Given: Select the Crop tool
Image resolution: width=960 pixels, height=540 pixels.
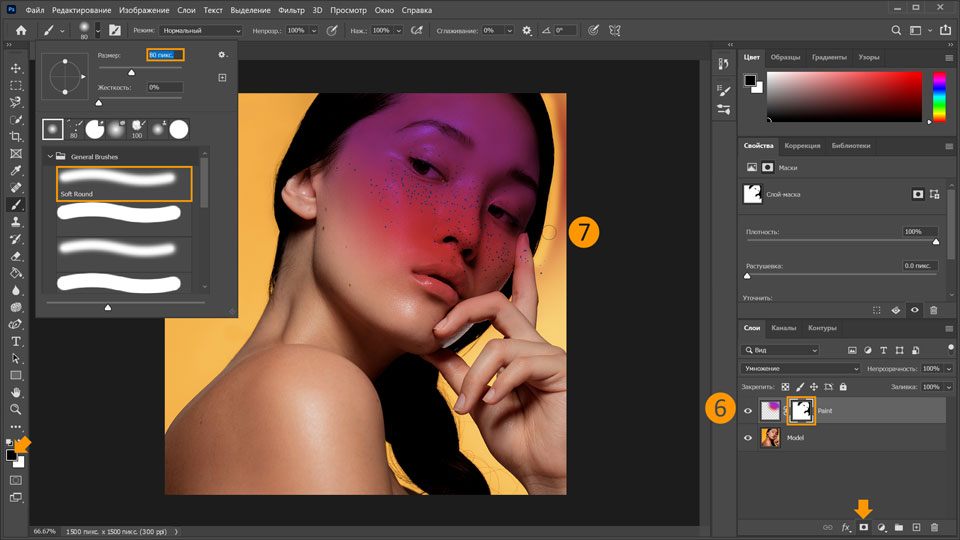Looking at the screenshot, I should click(x=16, y=136).
